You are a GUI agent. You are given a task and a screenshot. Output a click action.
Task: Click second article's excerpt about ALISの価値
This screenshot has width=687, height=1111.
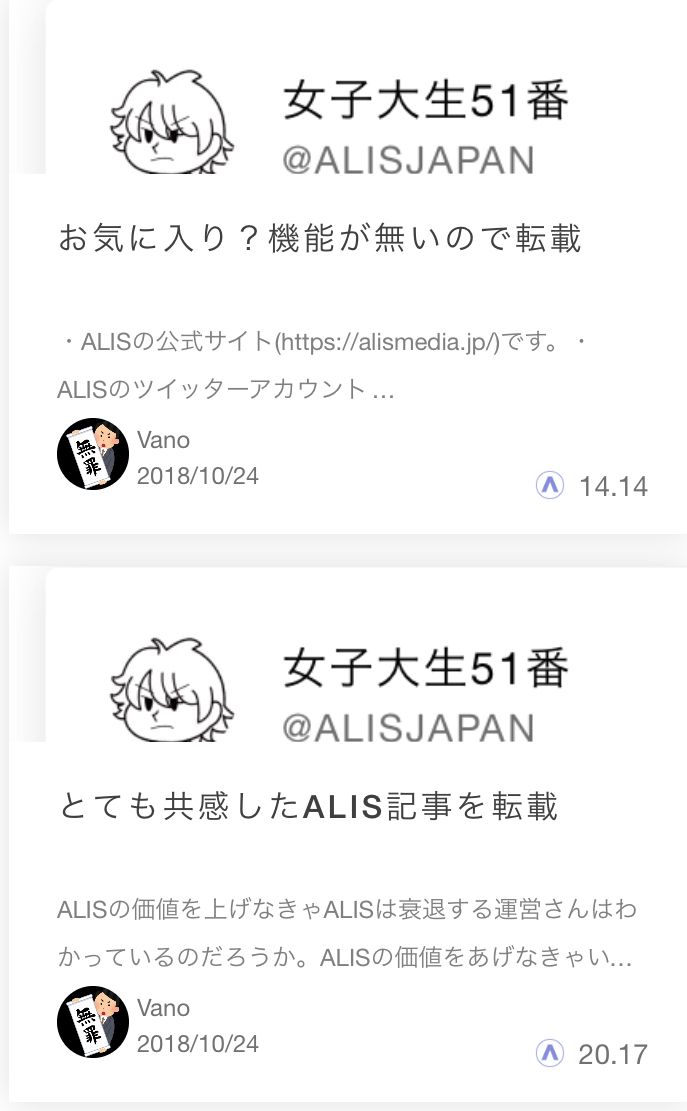pos(346,933)
